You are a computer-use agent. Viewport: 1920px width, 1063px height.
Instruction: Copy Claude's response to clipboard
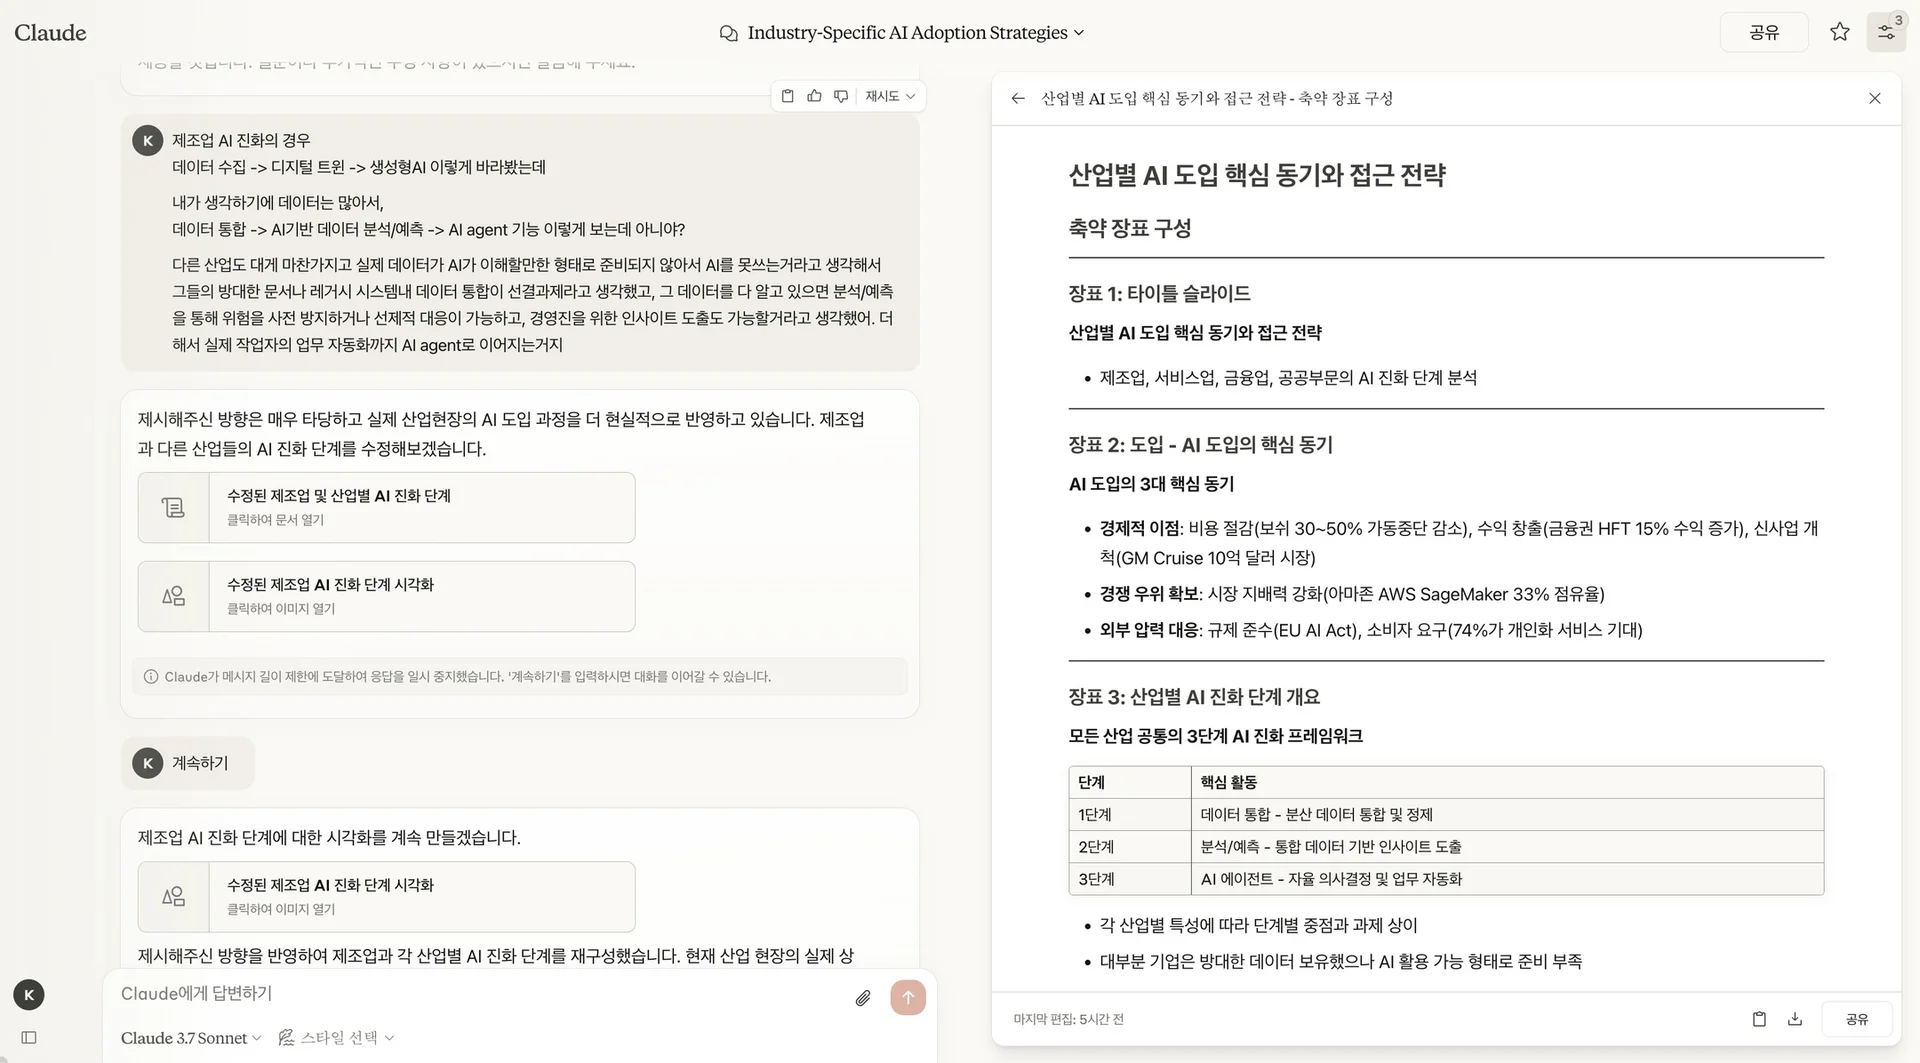click(x=787, y=95)
